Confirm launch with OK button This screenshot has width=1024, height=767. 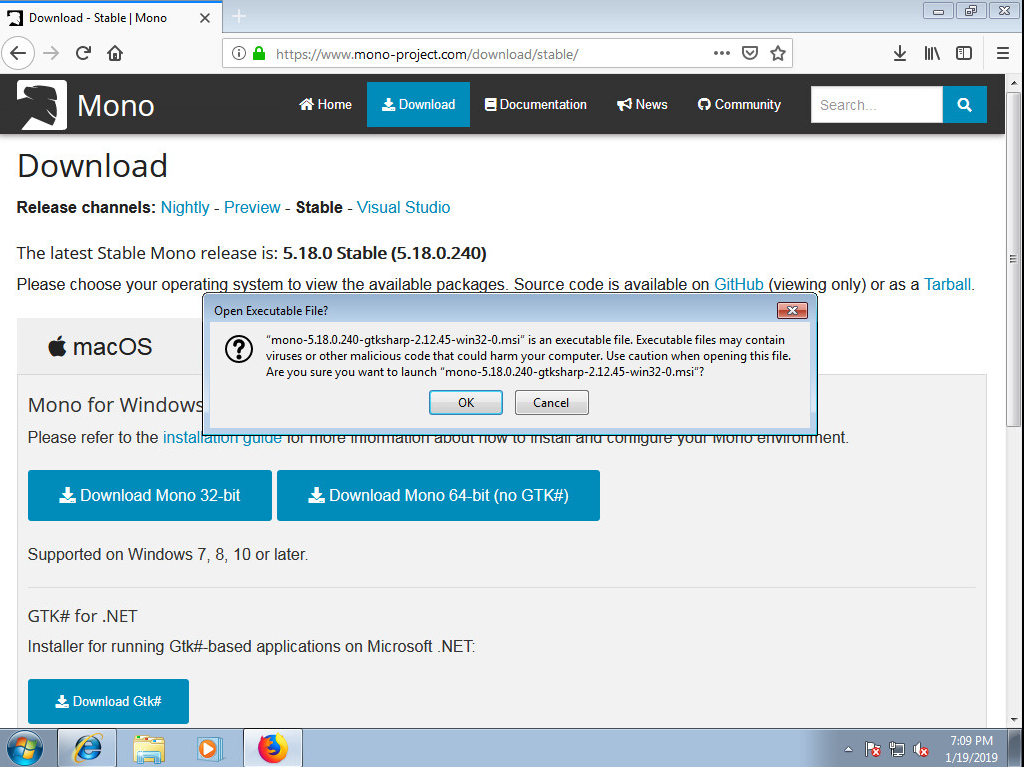(466, 402)
